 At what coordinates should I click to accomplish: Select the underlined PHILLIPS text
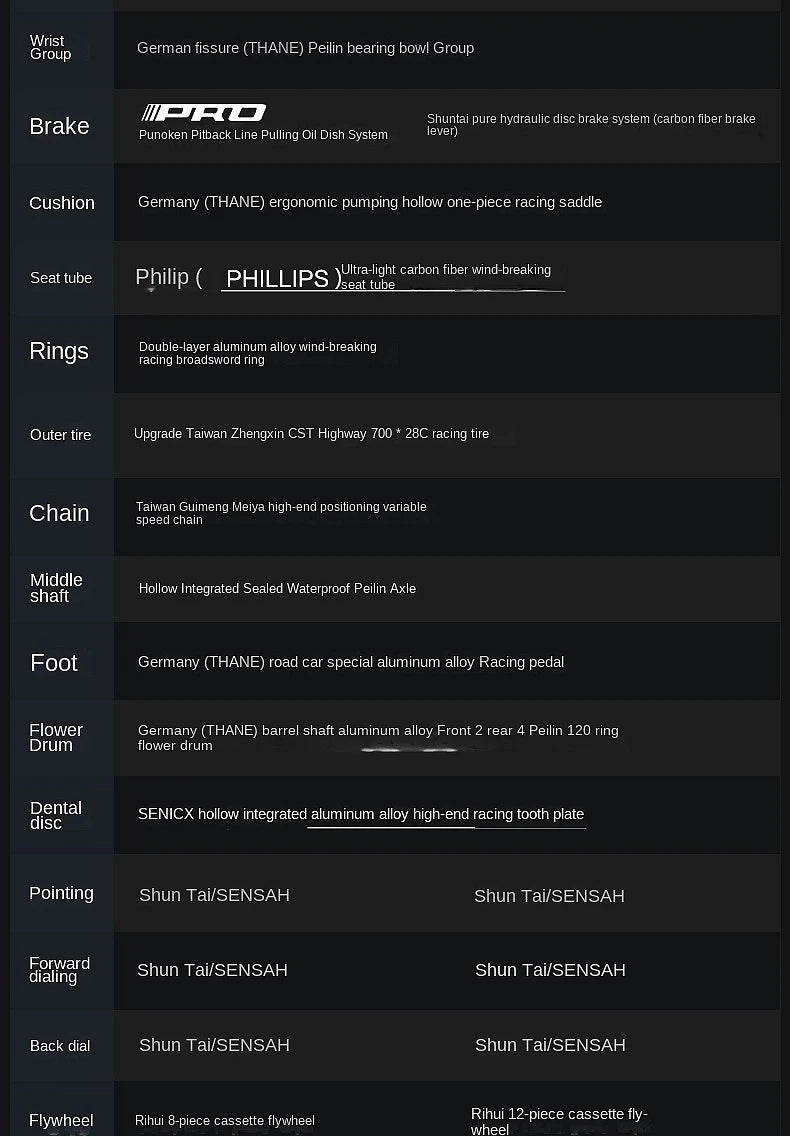(x=278, y=278)
